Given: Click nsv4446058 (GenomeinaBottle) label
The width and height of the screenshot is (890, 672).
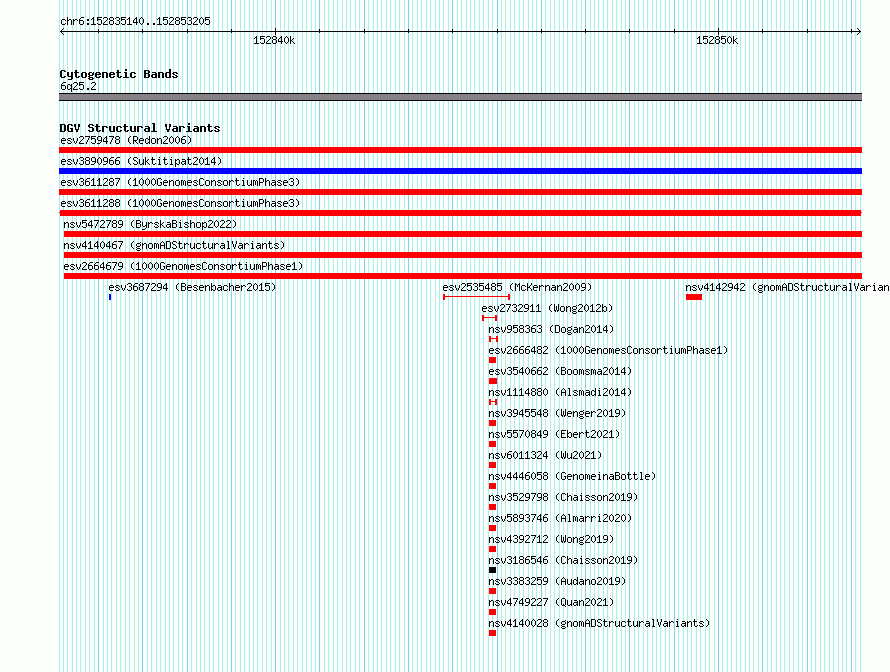Looking at the screenshot, I should pos(572,476).
